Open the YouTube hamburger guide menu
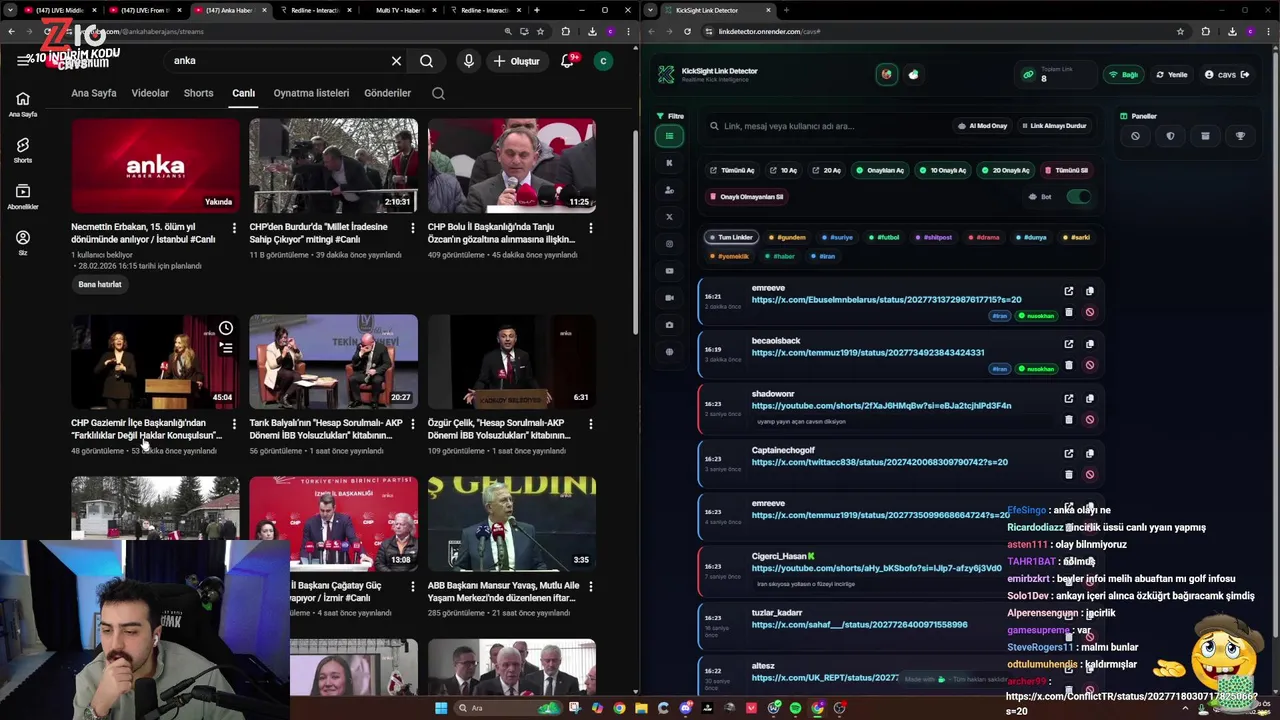 point(23,61)
